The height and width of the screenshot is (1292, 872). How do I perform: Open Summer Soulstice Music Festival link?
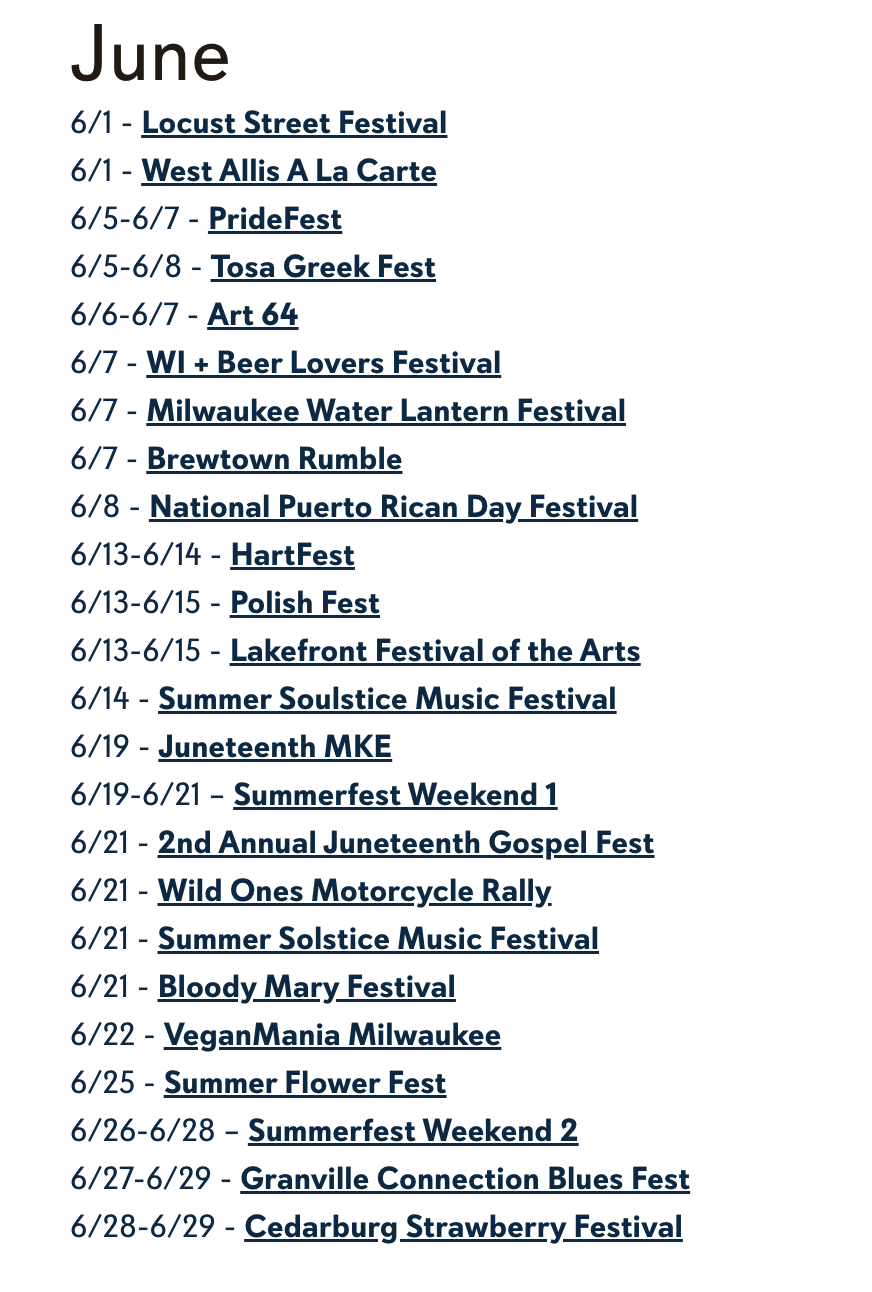coord(387,700)
